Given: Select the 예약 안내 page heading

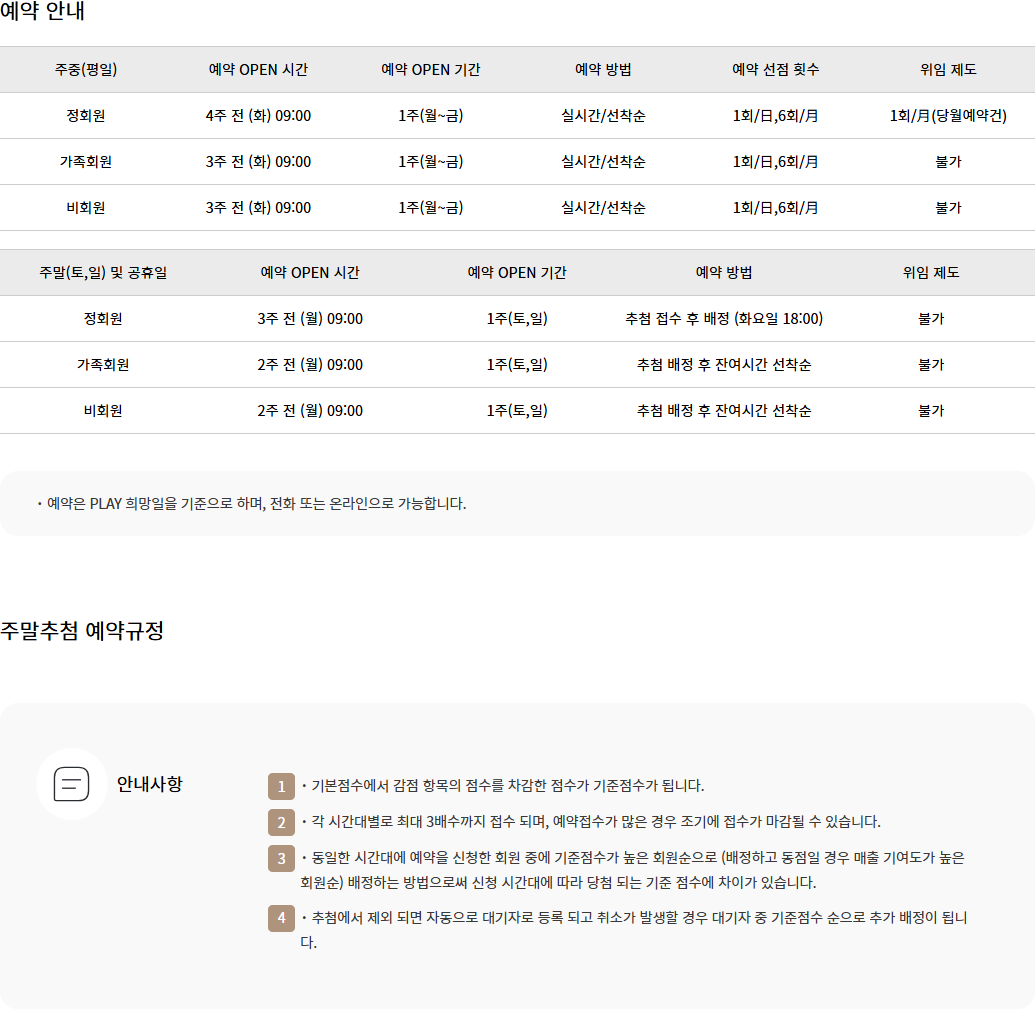Looking at the screenshot, I should (42, 13).
